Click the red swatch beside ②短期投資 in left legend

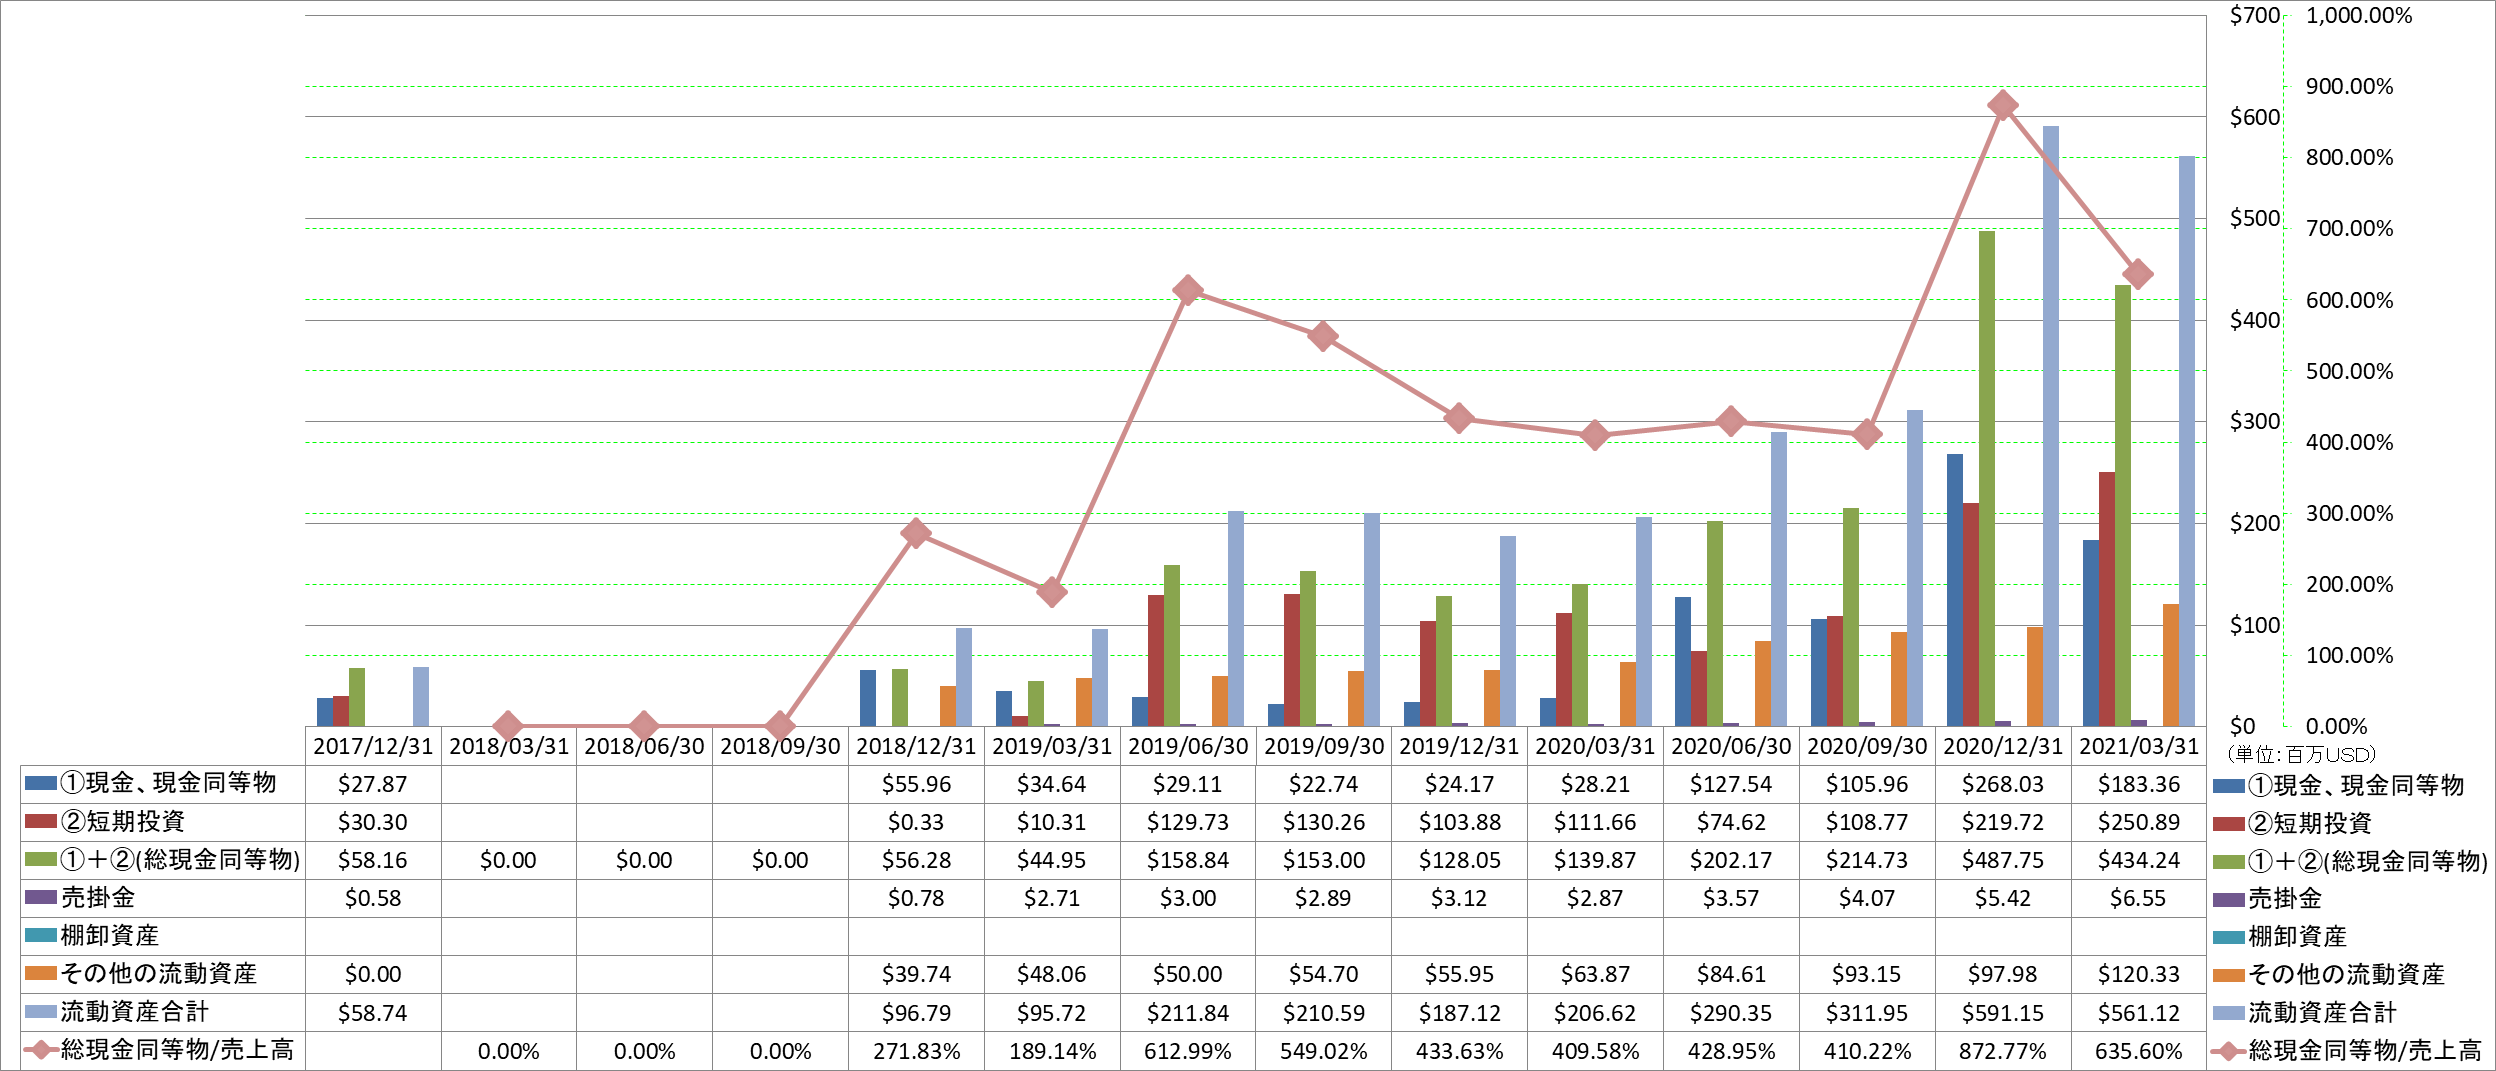coord(41,821)
